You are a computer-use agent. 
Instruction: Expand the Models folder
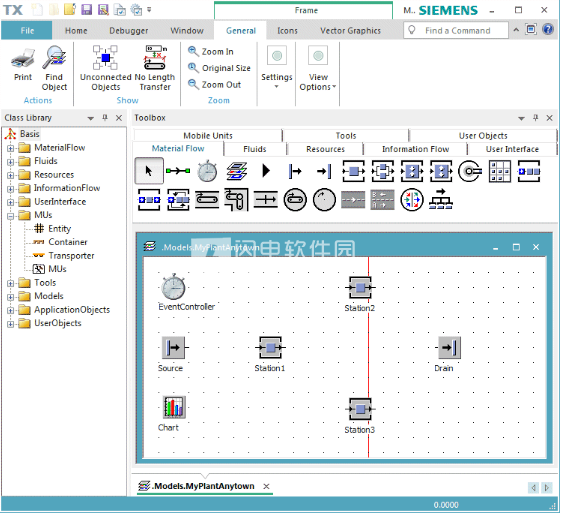click(x=10, y=297)
